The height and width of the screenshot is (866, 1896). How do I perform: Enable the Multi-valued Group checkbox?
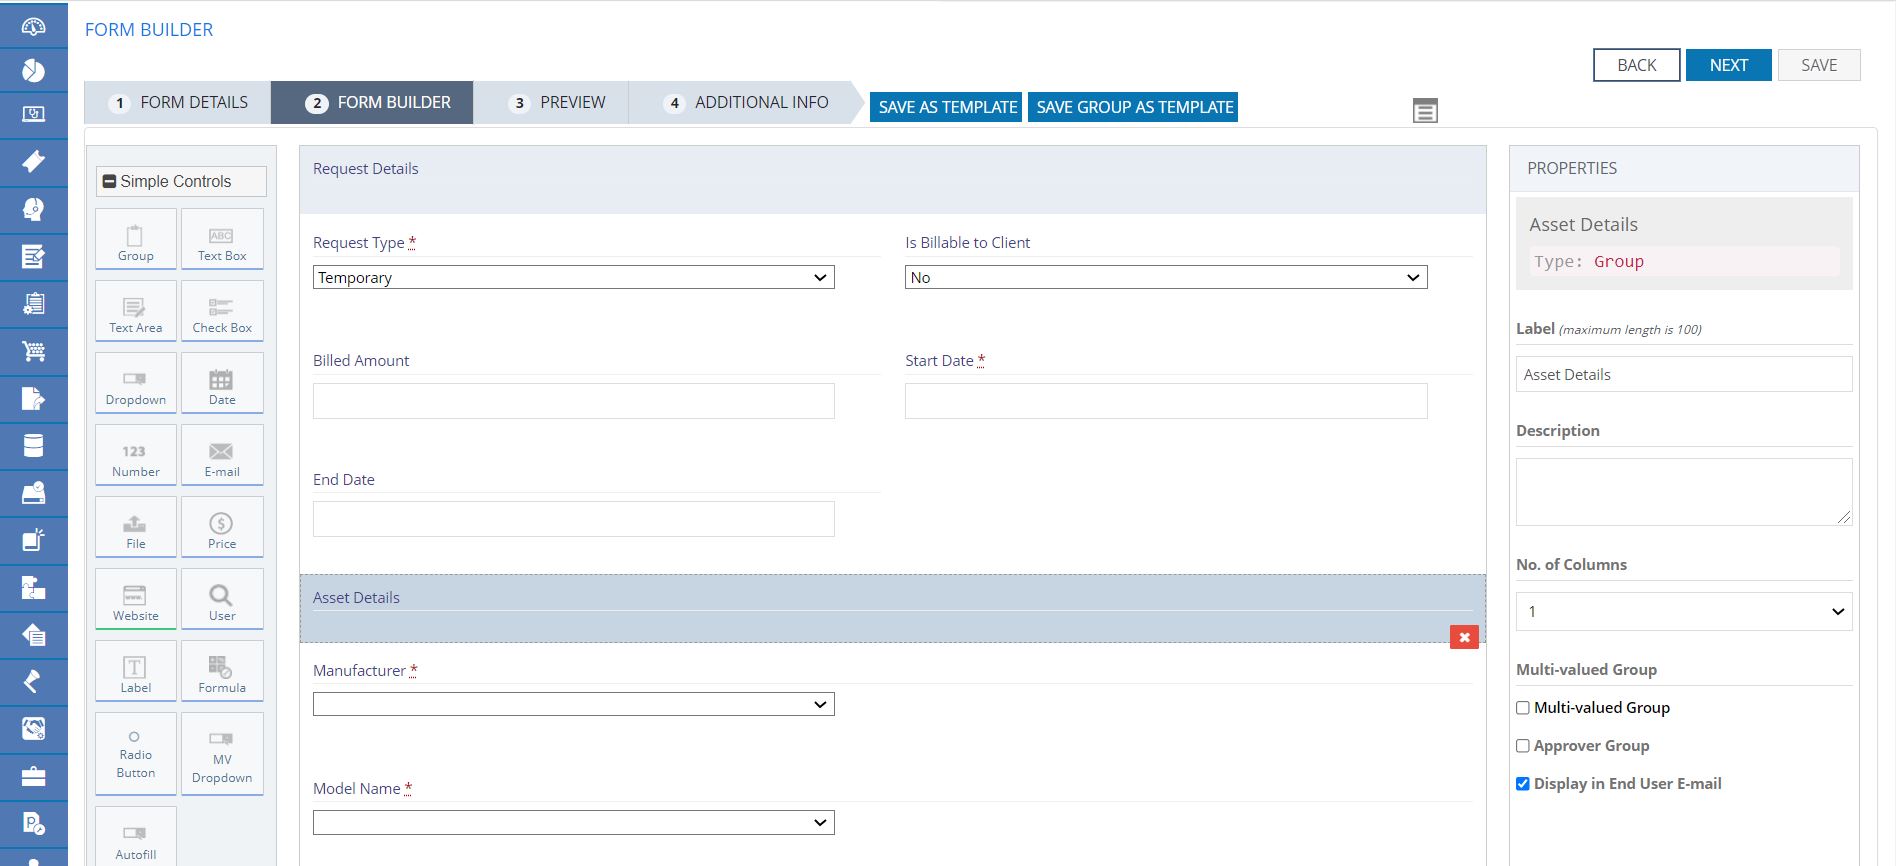pos(1523,708)
